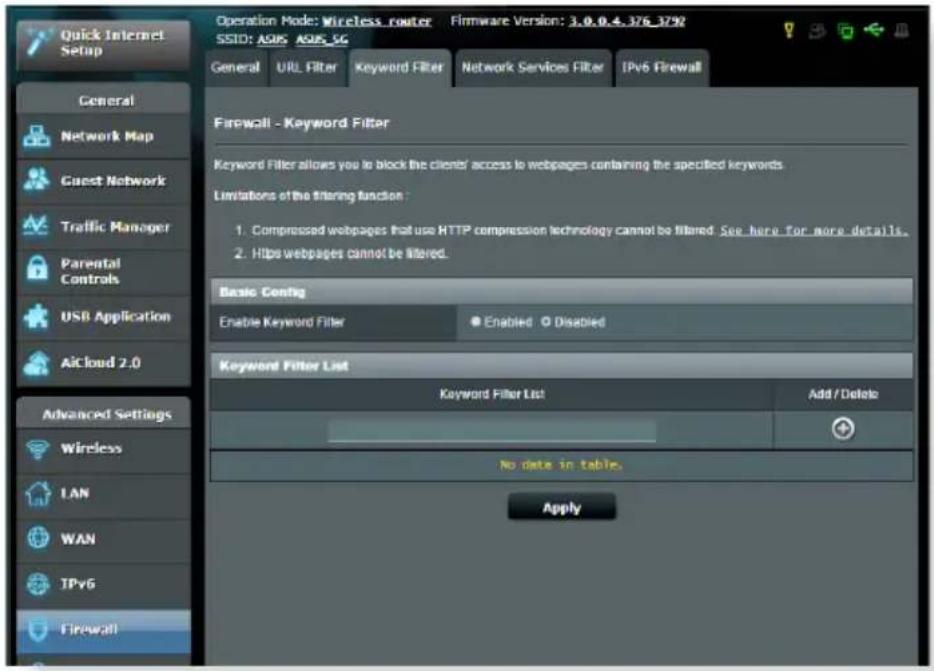
Task: Open Network Map from the sidebar
Action: coord(104,136)
